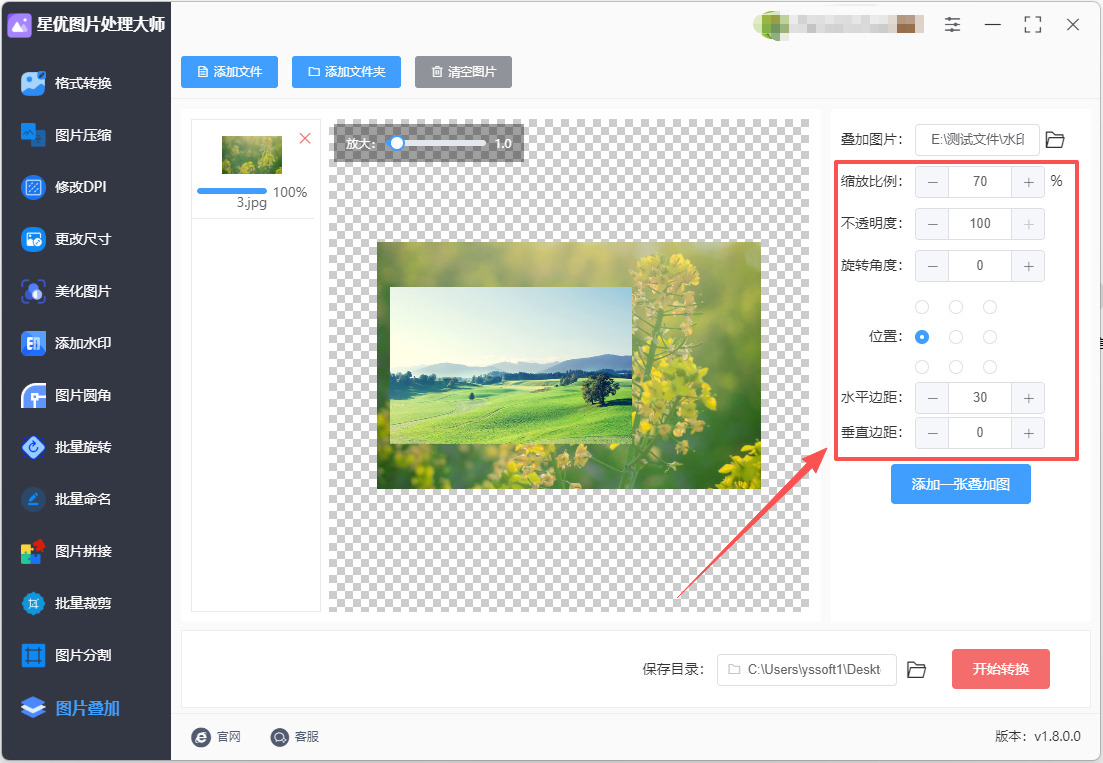Click the overlaid landscape image in preview
This screenshot has height=763, width=1103.
(511, 365)
